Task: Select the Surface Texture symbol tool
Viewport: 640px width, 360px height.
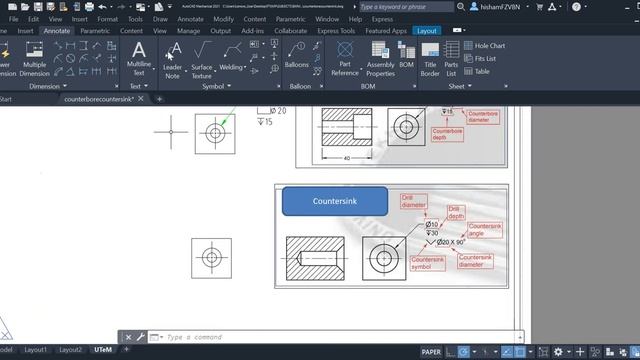Action: [x=202, y=60]
